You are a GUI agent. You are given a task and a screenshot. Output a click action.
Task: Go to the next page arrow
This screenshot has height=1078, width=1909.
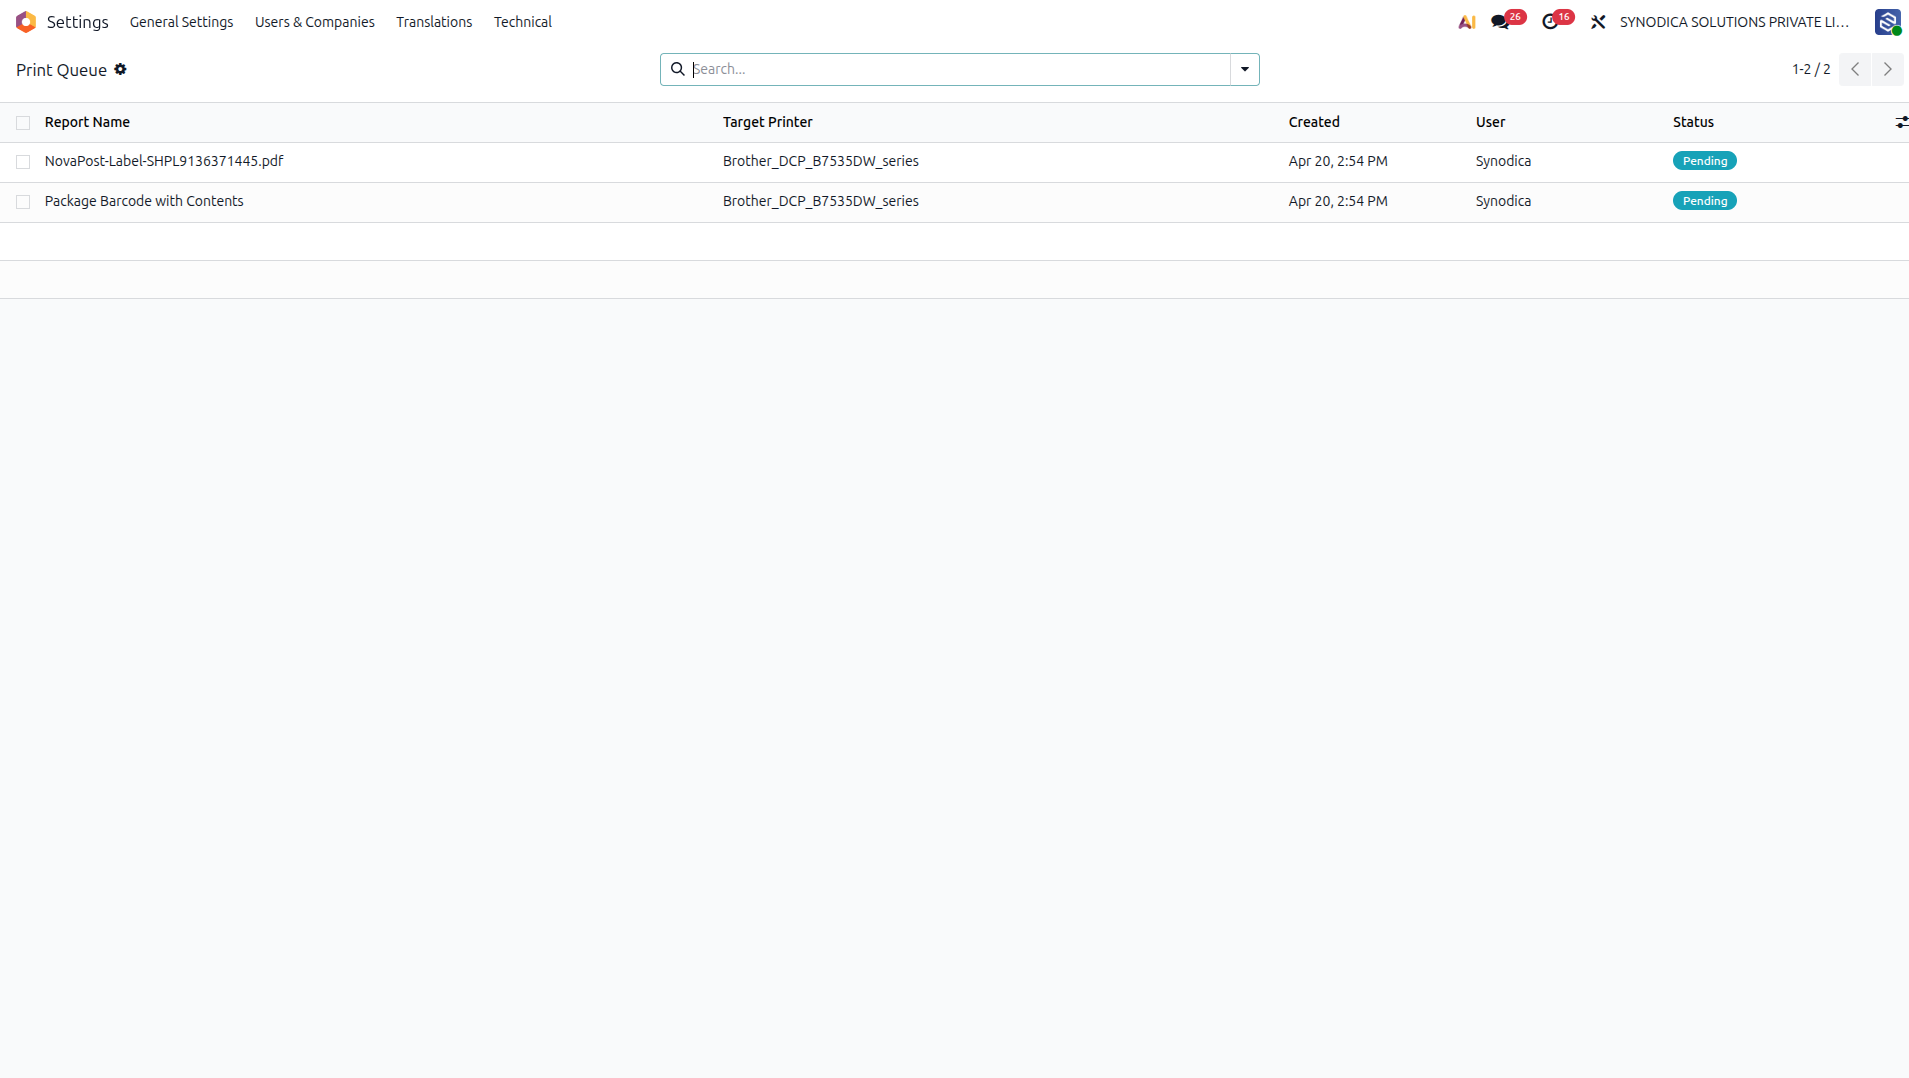[x=1887, y=69]
